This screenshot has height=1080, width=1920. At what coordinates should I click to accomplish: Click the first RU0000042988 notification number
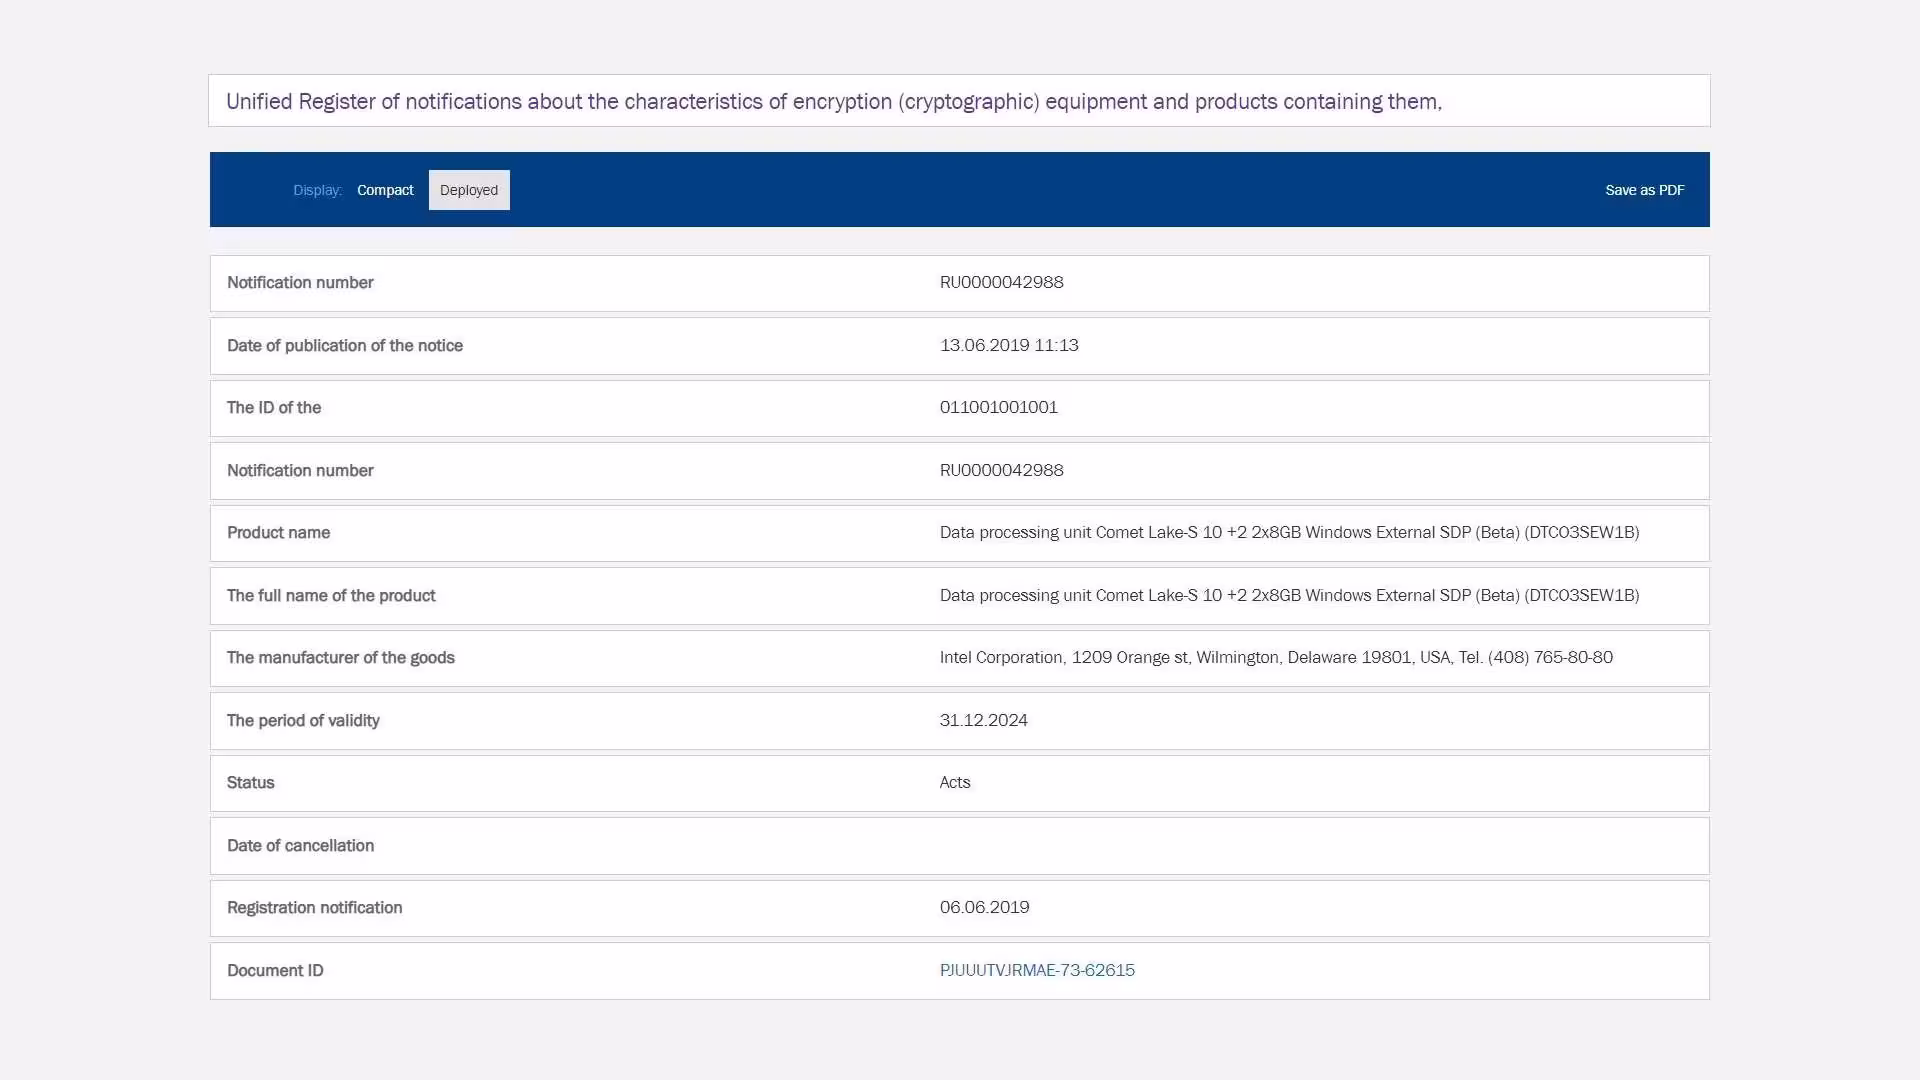pyautogui.click(x=1001, y=282)
